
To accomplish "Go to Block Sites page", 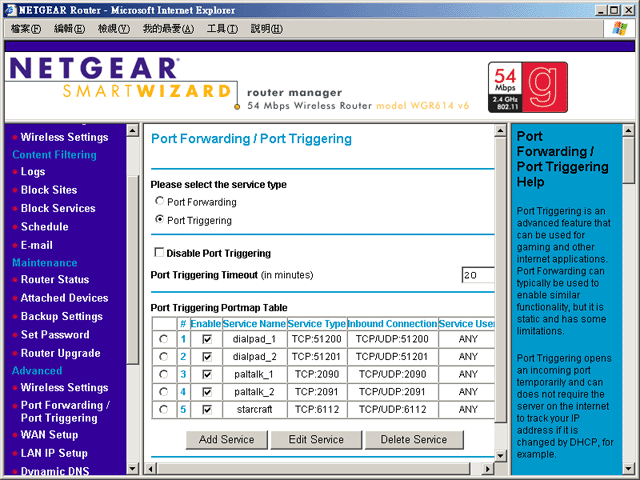I will click(x=49, y=190).
